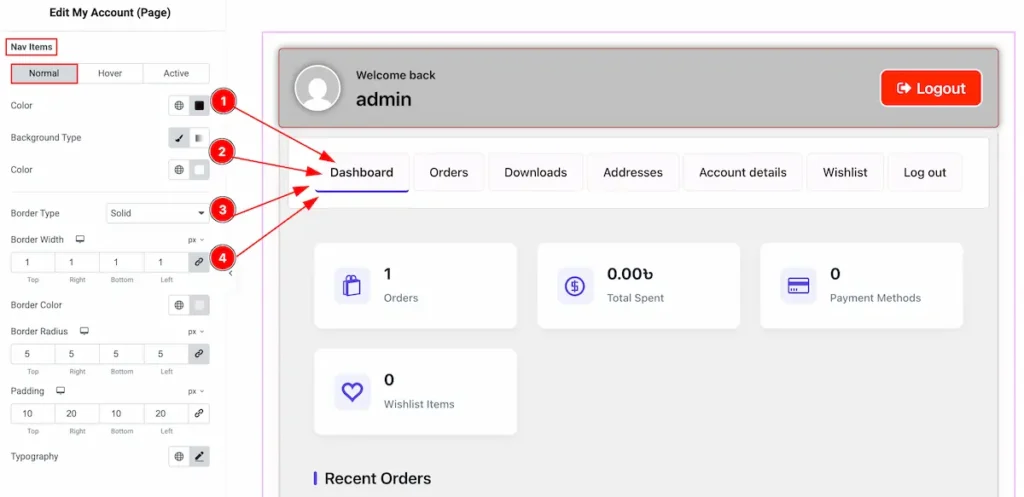Viewport: 1024px width, 497px height.
Task: Click the red Logout button
Action: coord(930,88)
